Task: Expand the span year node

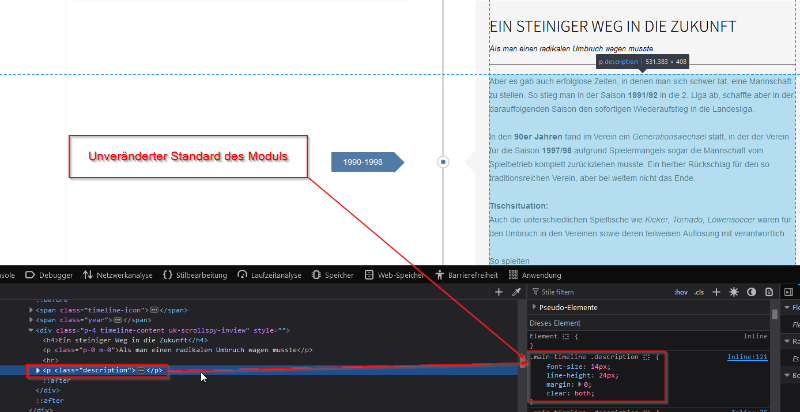Action: 31,320
